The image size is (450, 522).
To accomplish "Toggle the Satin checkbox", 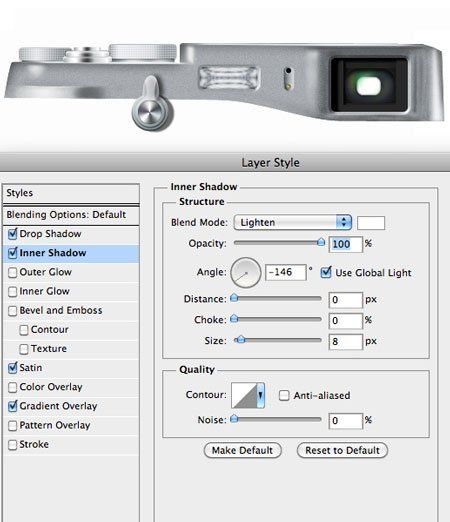I will click(x=12, y=368).
